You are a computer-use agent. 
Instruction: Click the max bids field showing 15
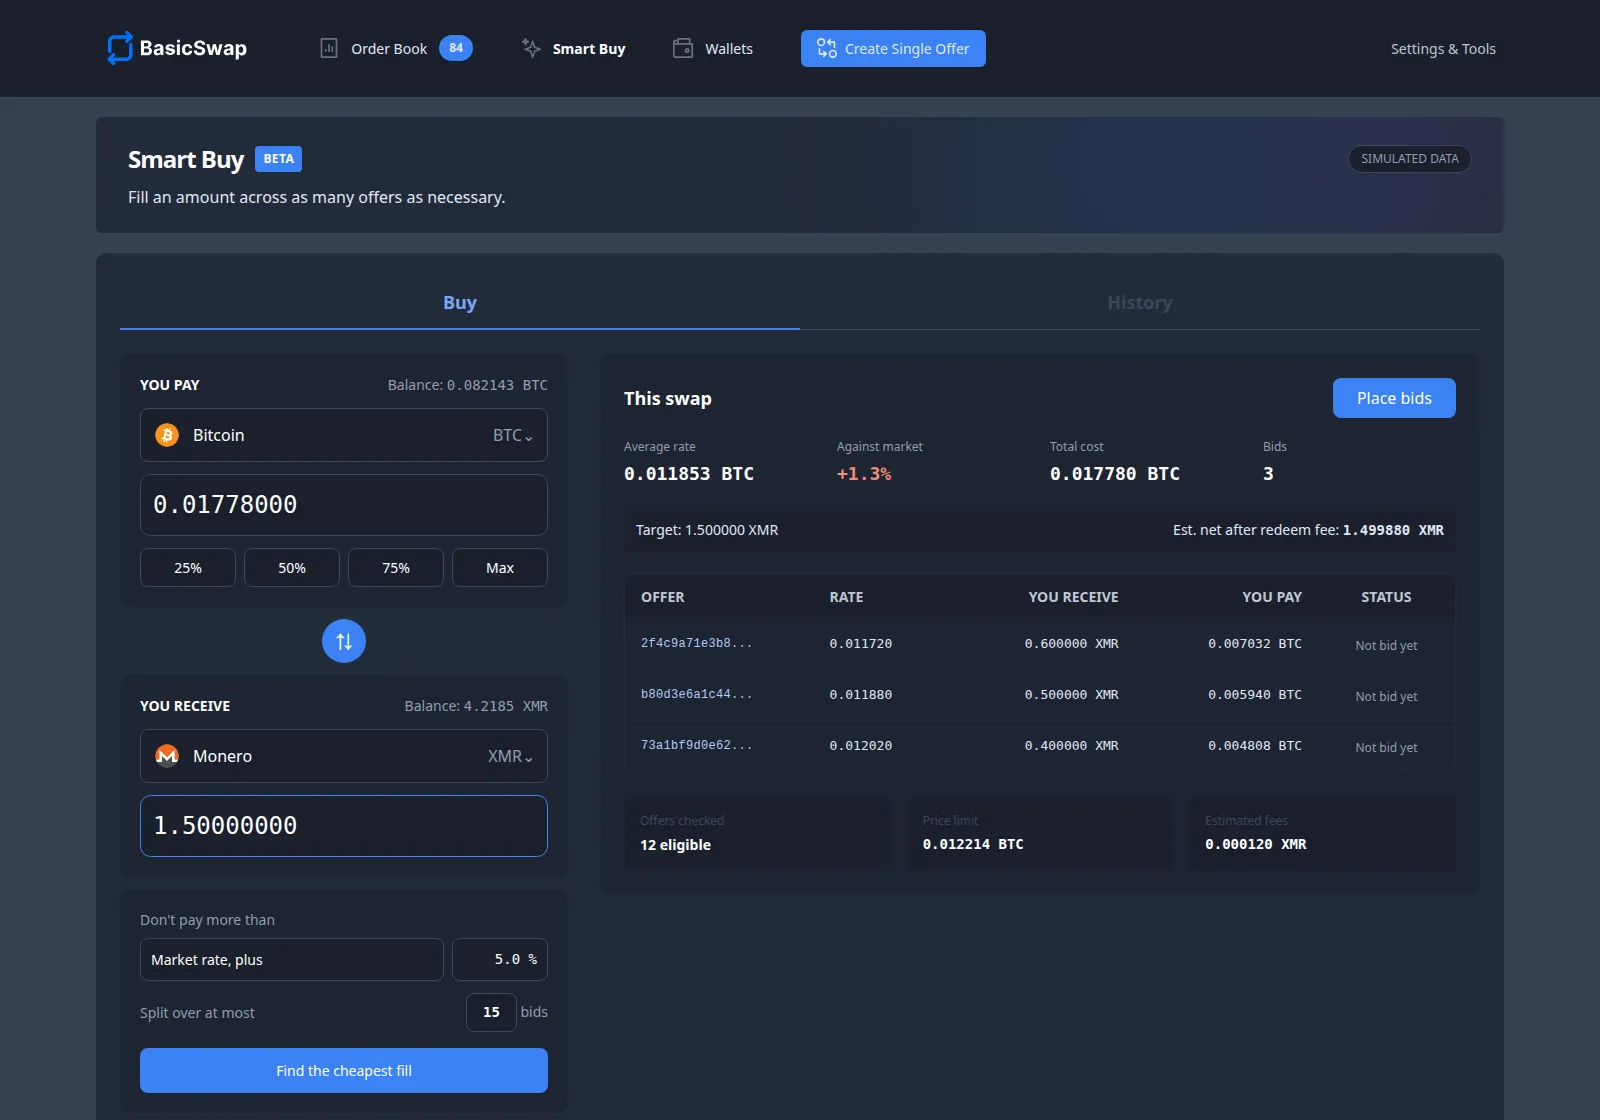tap(491, 1012)
